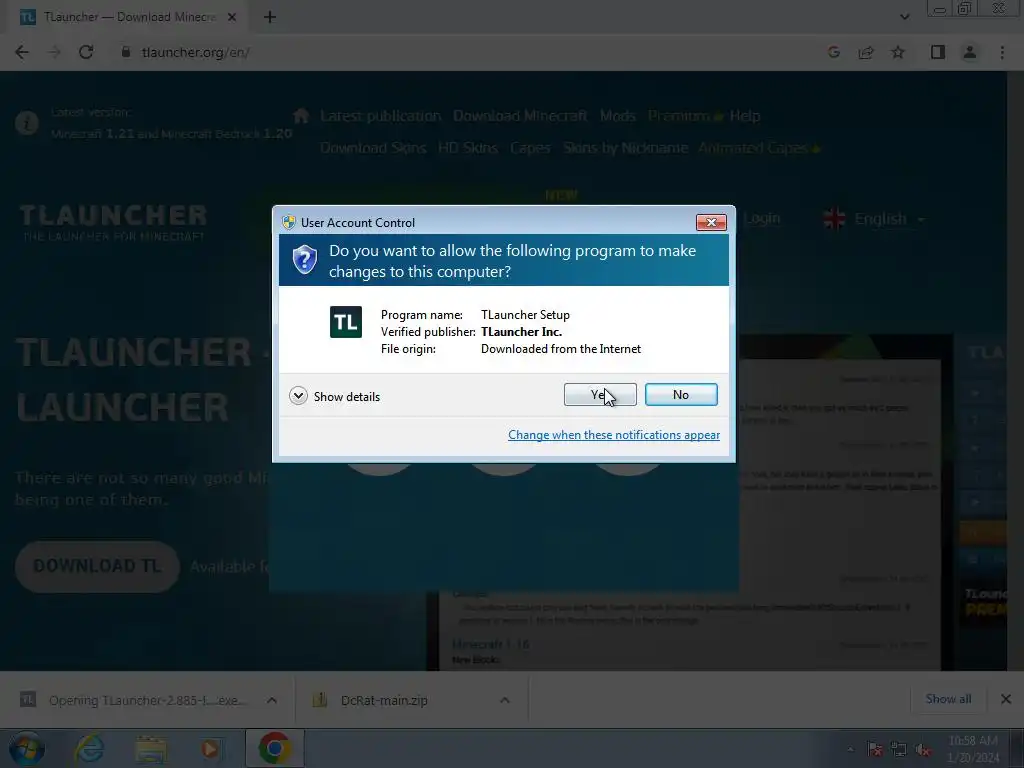The image size is (1024, 768).
Task: Close the Chrome downloads bar
Action: pos(1006,699)
